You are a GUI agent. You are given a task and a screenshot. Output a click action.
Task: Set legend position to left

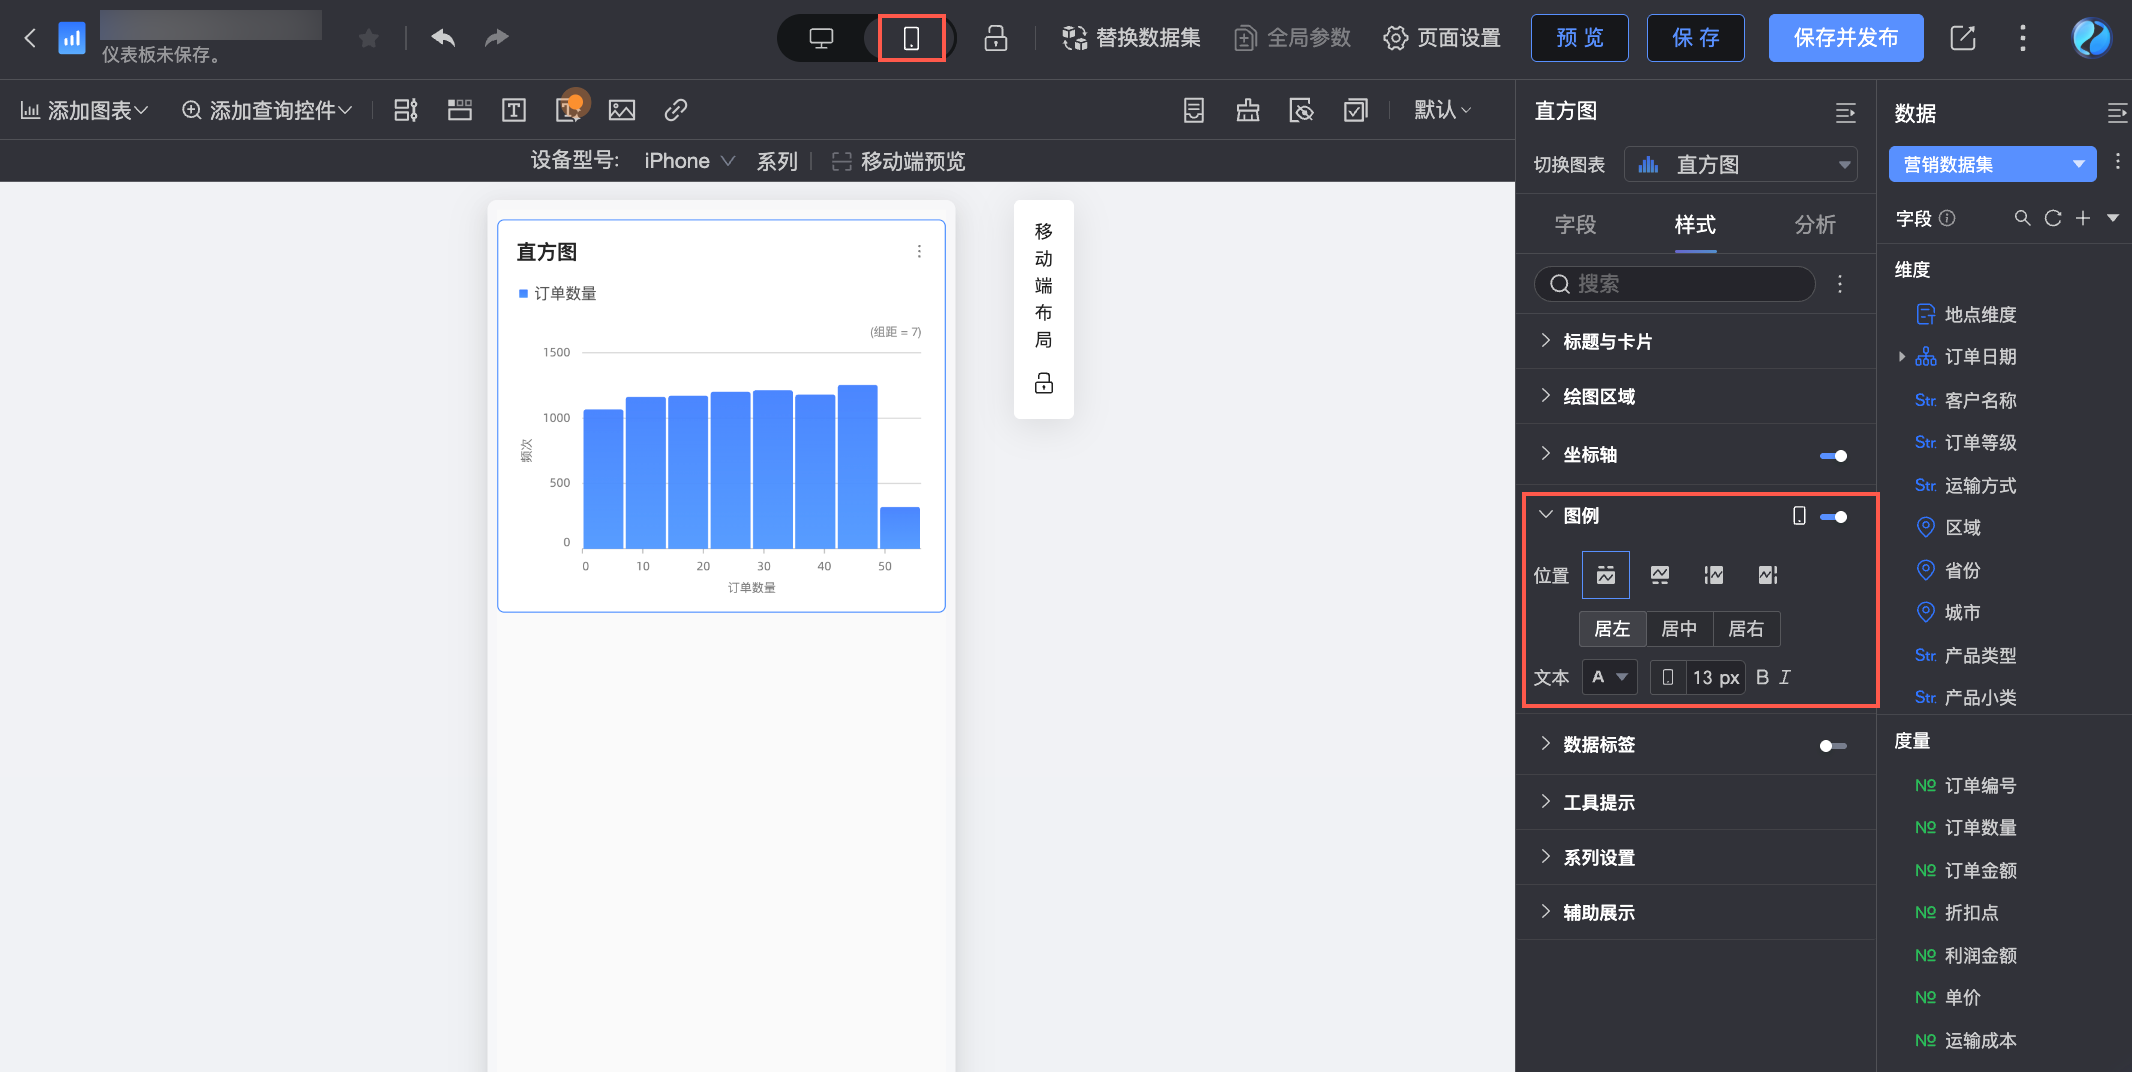(x=1714, y=575)
